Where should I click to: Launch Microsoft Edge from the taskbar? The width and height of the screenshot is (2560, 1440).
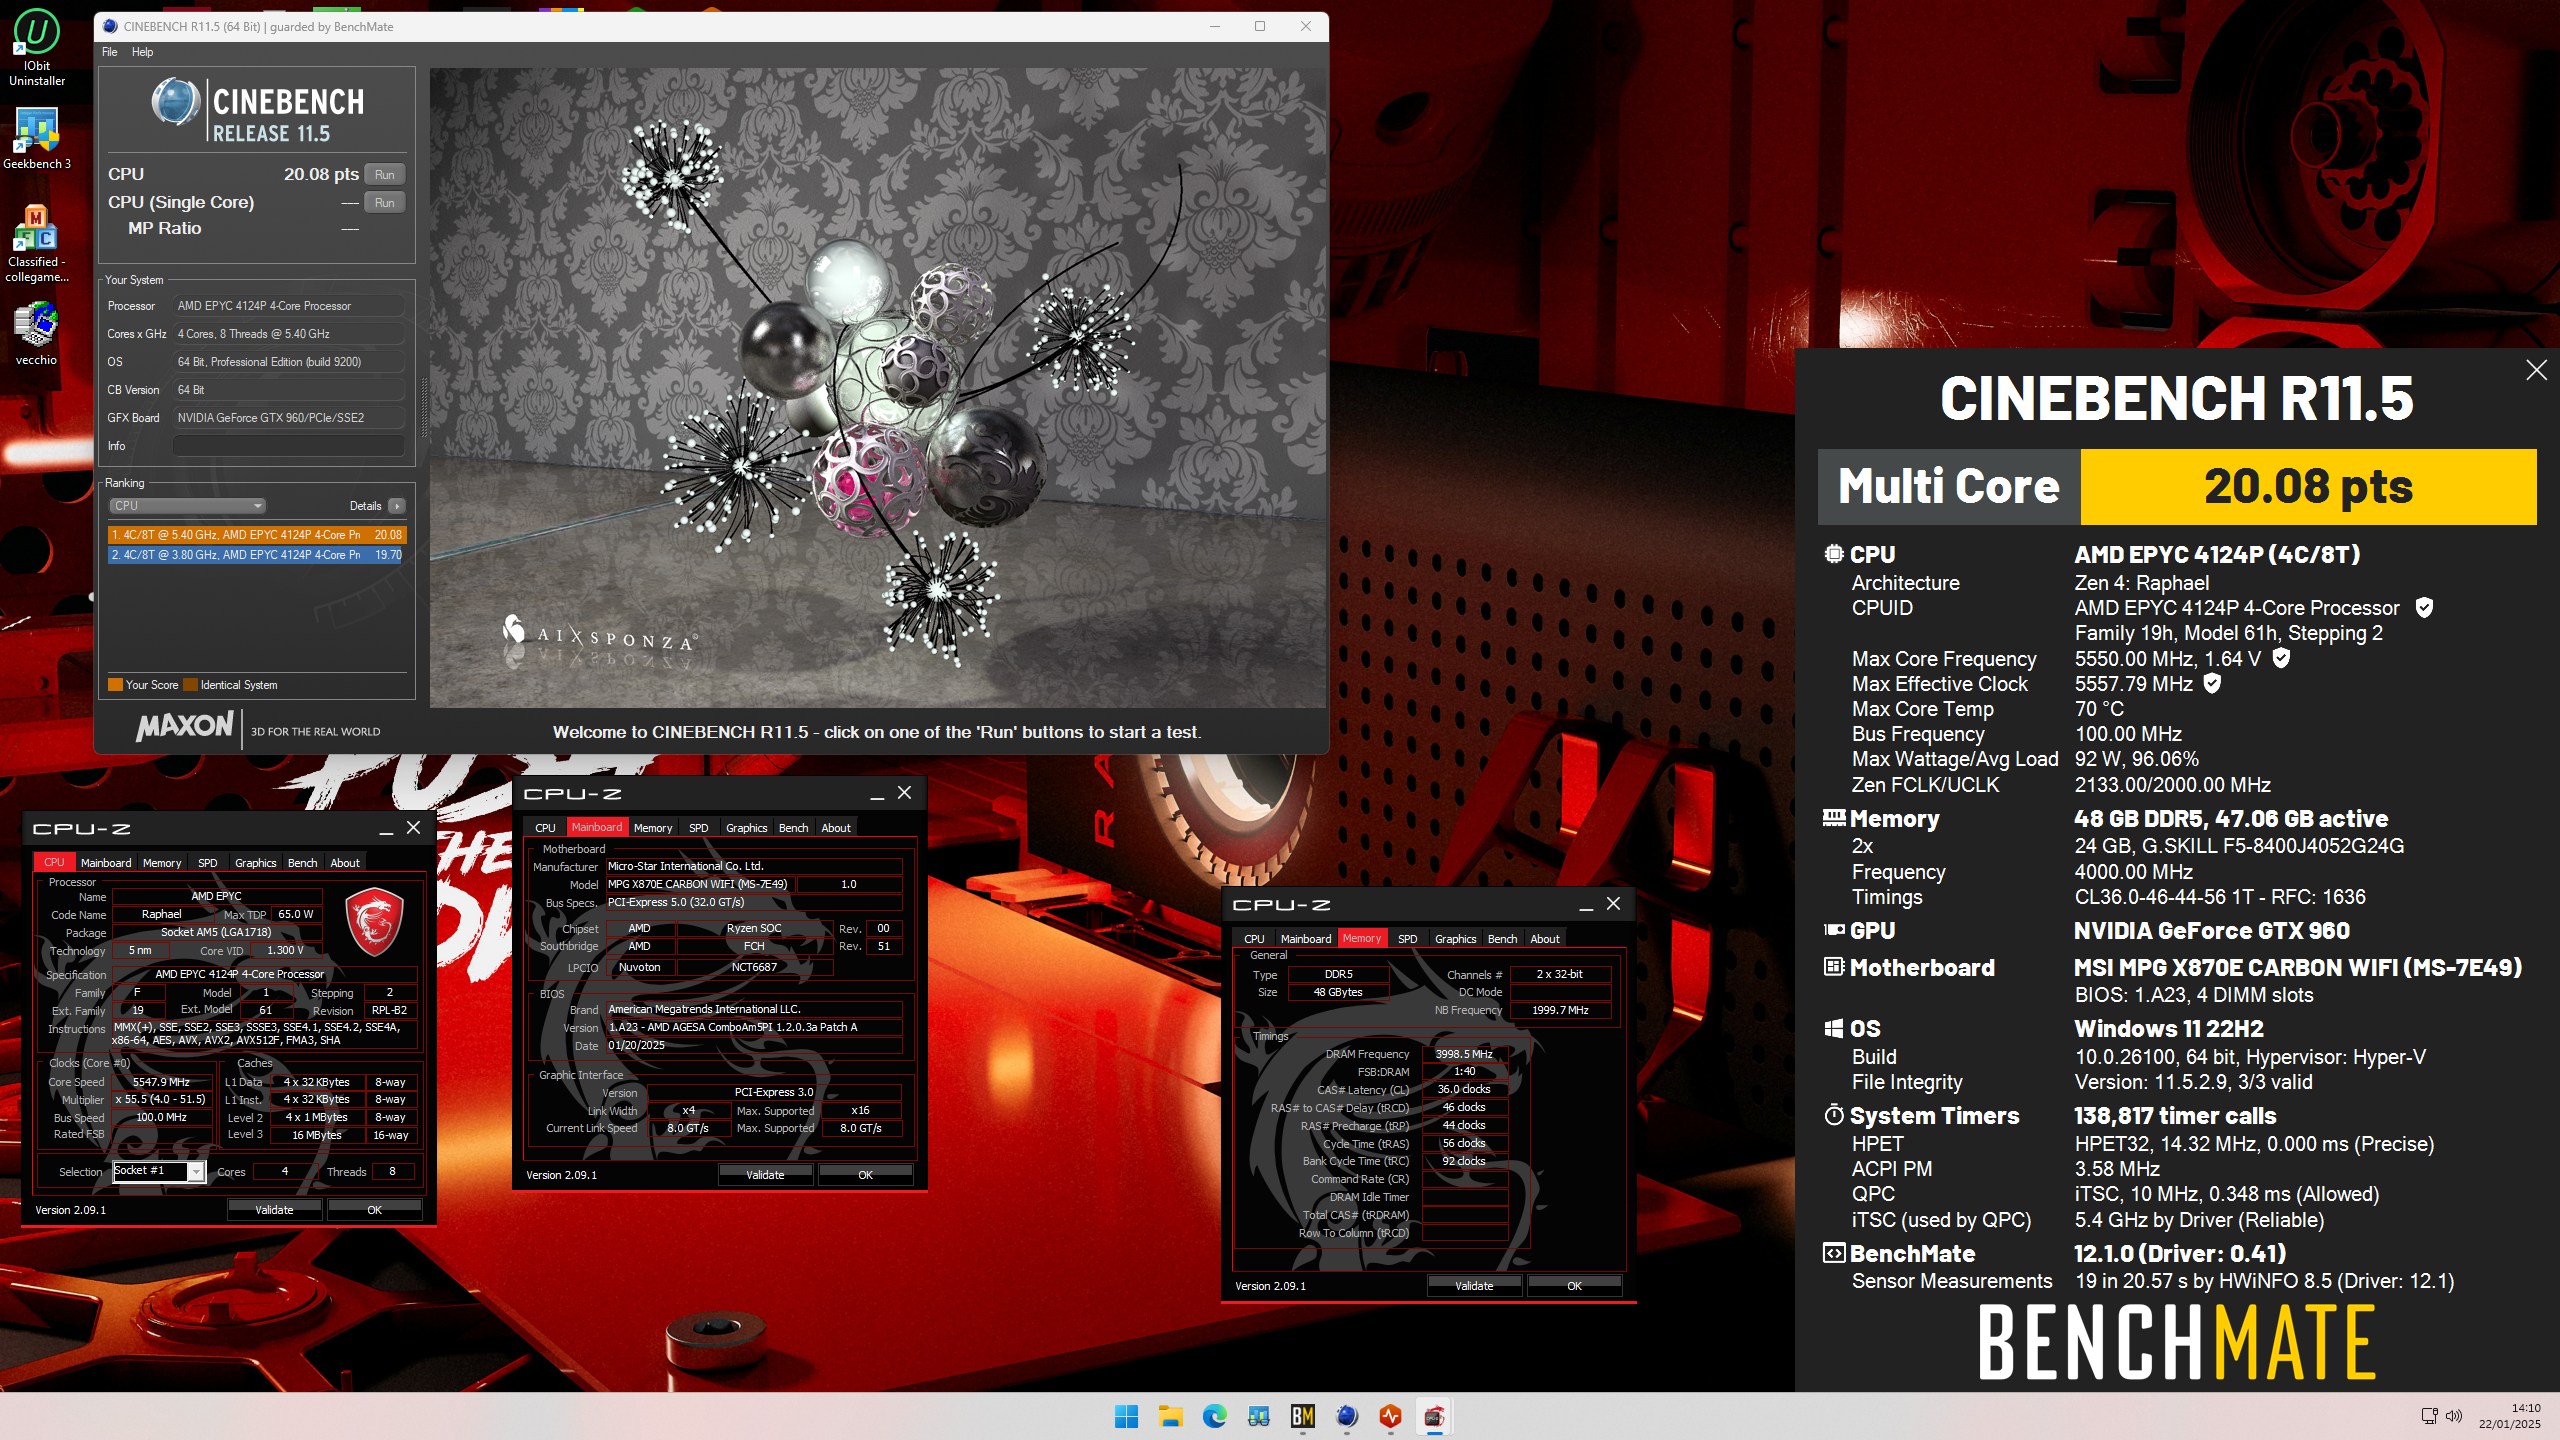click(1214, 1416)
